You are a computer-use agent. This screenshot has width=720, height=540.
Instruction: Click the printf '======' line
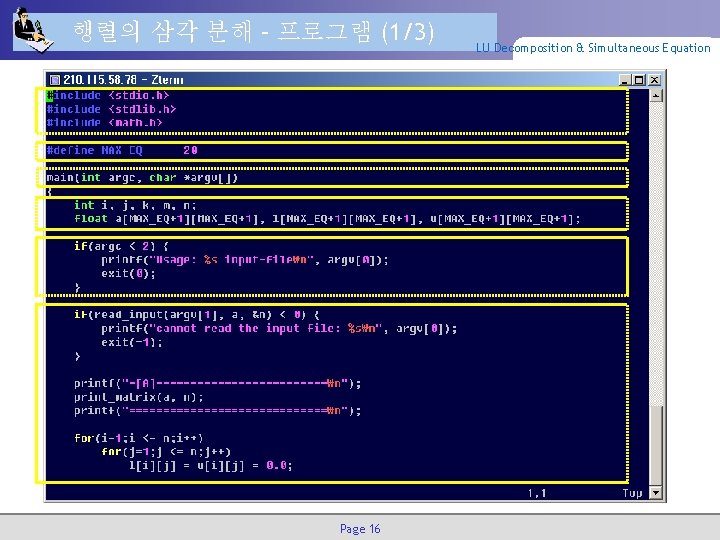[218, 411]
